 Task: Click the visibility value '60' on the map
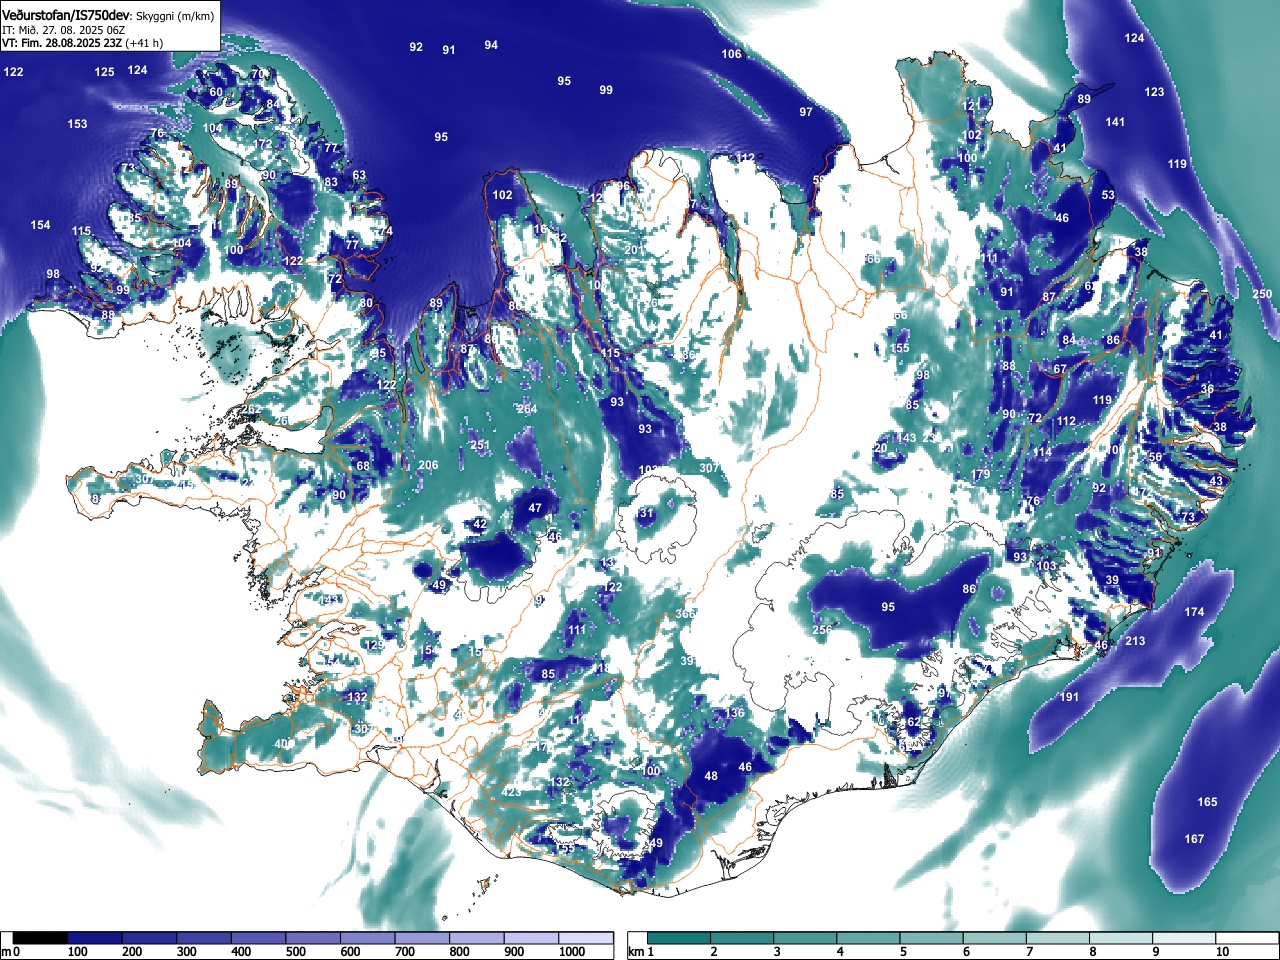[216, 92]
